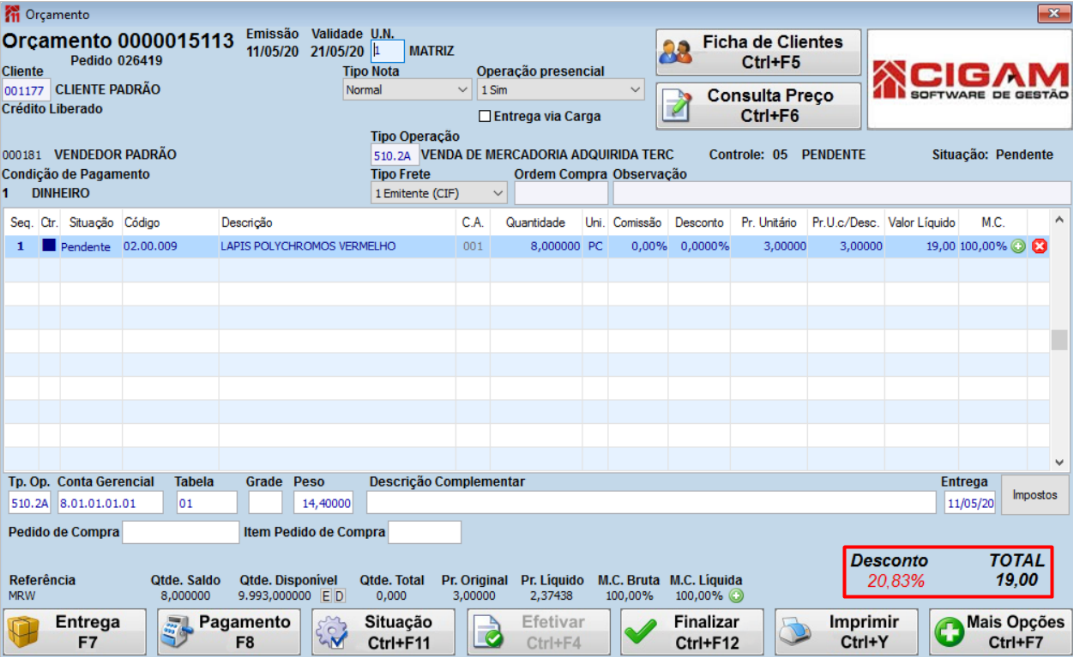Open the Operação presencial dropdown

(x=561, y=90)
